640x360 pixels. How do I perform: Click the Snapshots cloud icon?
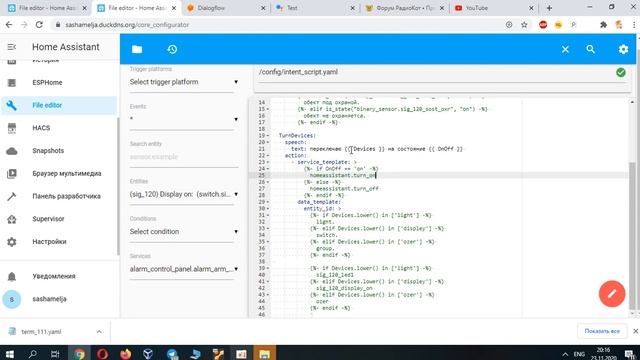coord(12,151)
